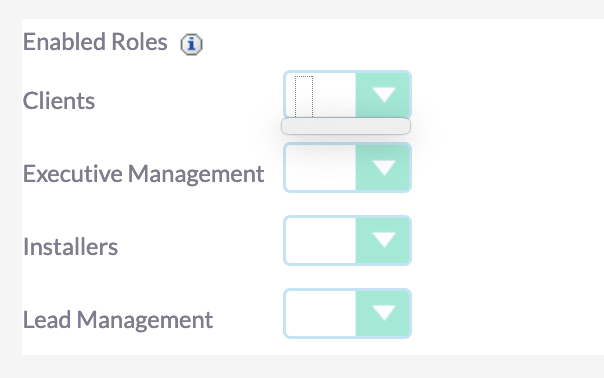Click the Clients role label
The width and height of the screenshot is (604, 378).
(x=59, y=101)
